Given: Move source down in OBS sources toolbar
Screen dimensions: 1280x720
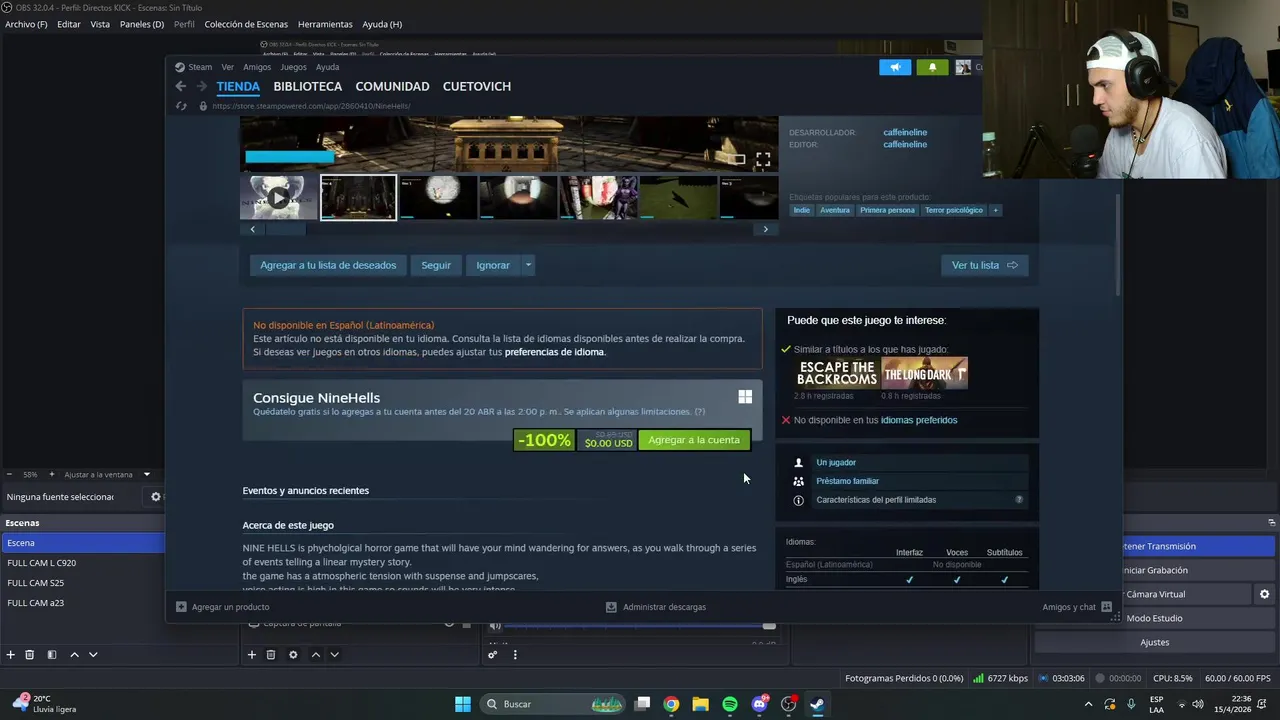Looking at the screenshot, I should (335, 655).
